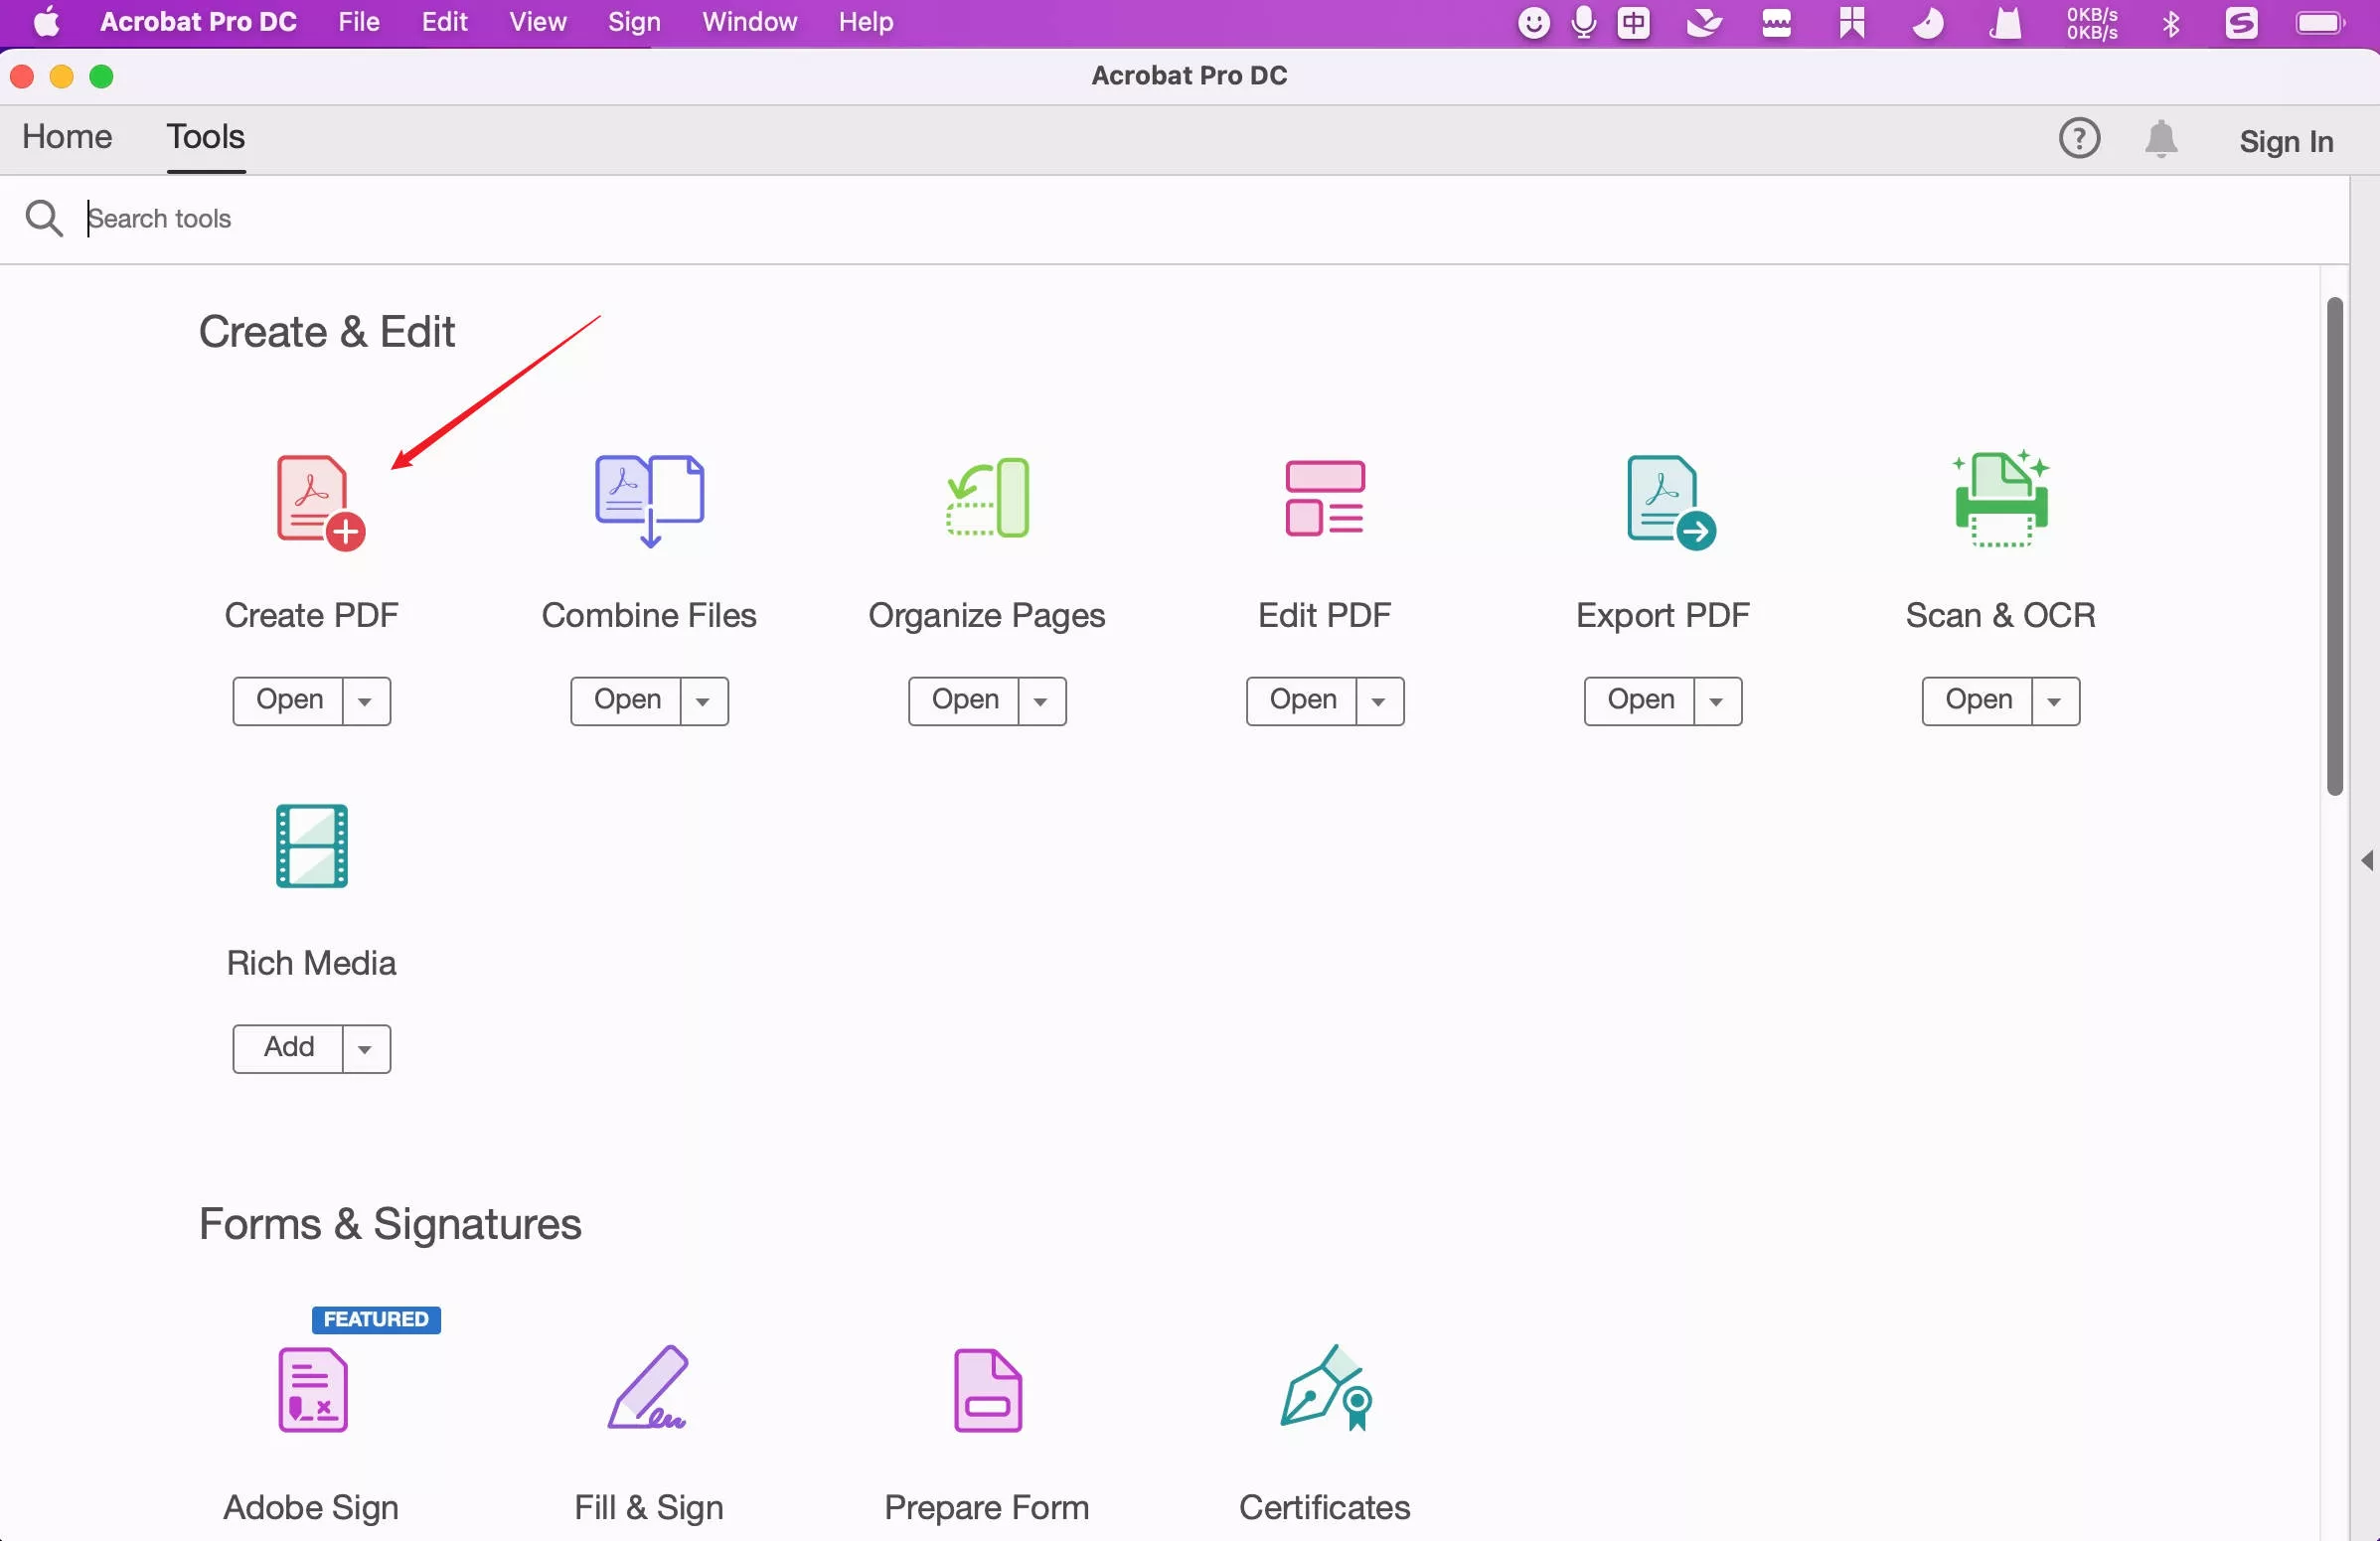Click the Scan & OCR printer icon
The height and width of the screenshot is (1541, 2380).
click(2000, 498)
